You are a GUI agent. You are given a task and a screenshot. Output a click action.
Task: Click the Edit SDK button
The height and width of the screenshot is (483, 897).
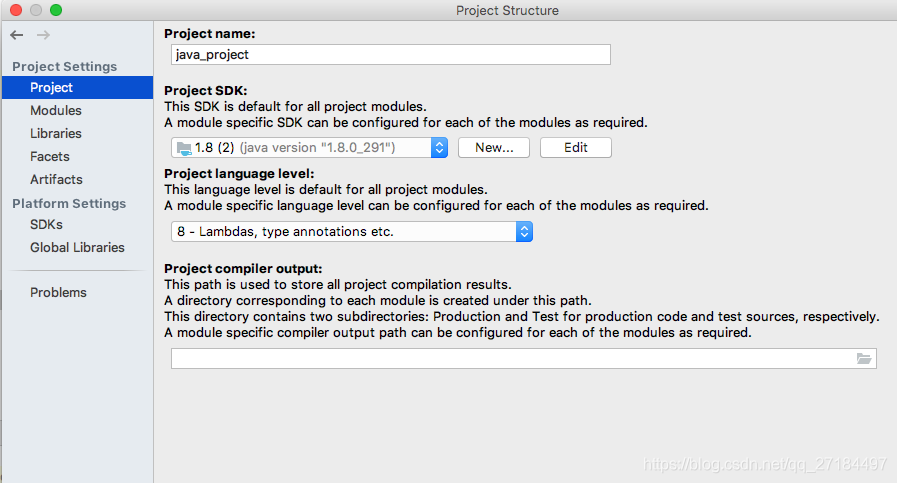point(575,148)
